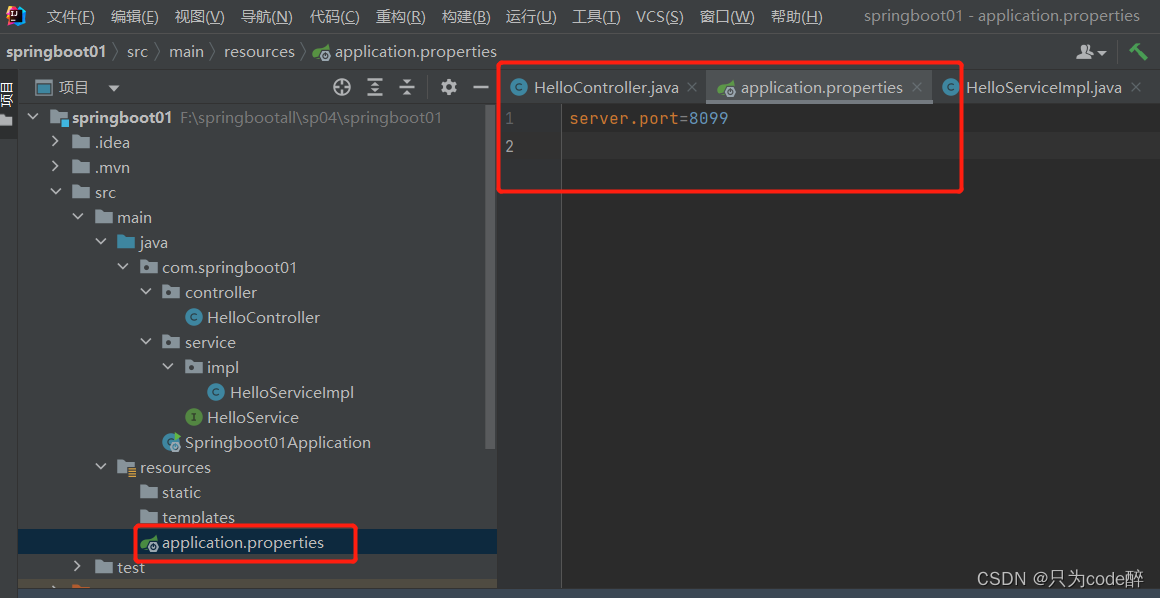Open the 导航(N) menu
This screenshot has height=598, width=1160.
point(267,16)
